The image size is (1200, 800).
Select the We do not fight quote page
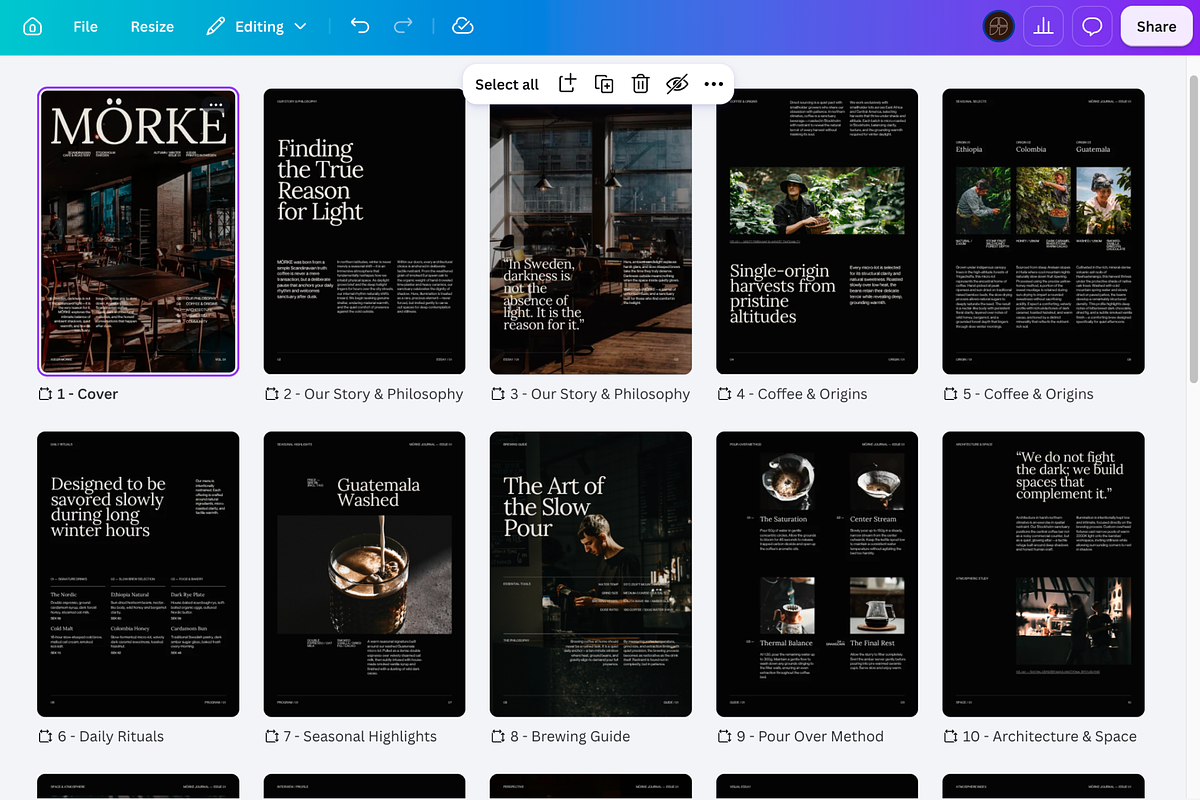click(x=1043, y=574)
